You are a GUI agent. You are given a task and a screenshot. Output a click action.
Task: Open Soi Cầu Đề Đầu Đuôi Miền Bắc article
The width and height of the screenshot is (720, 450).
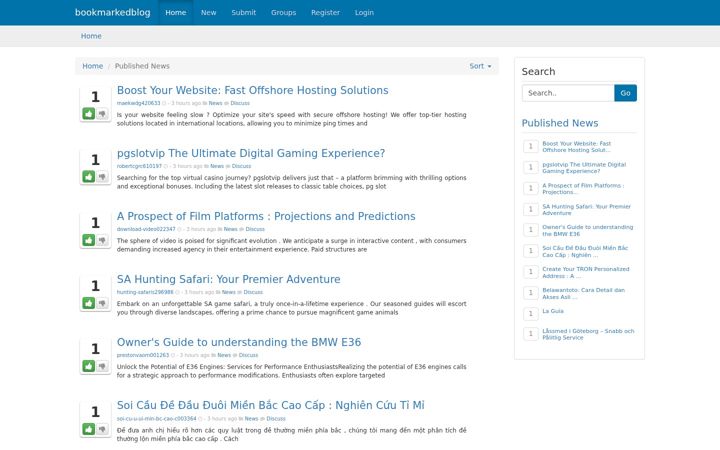(270, 405)
